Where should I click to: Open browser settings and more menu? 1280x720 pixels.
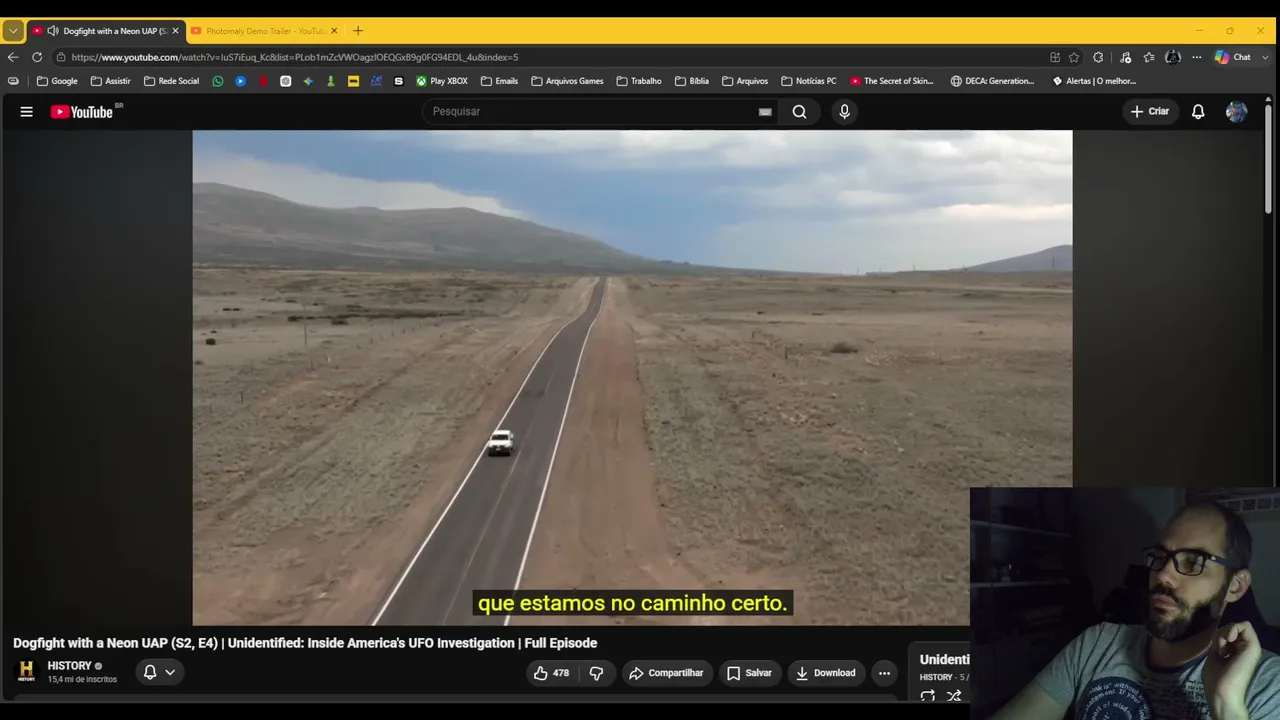click(x=1197, y=57)
